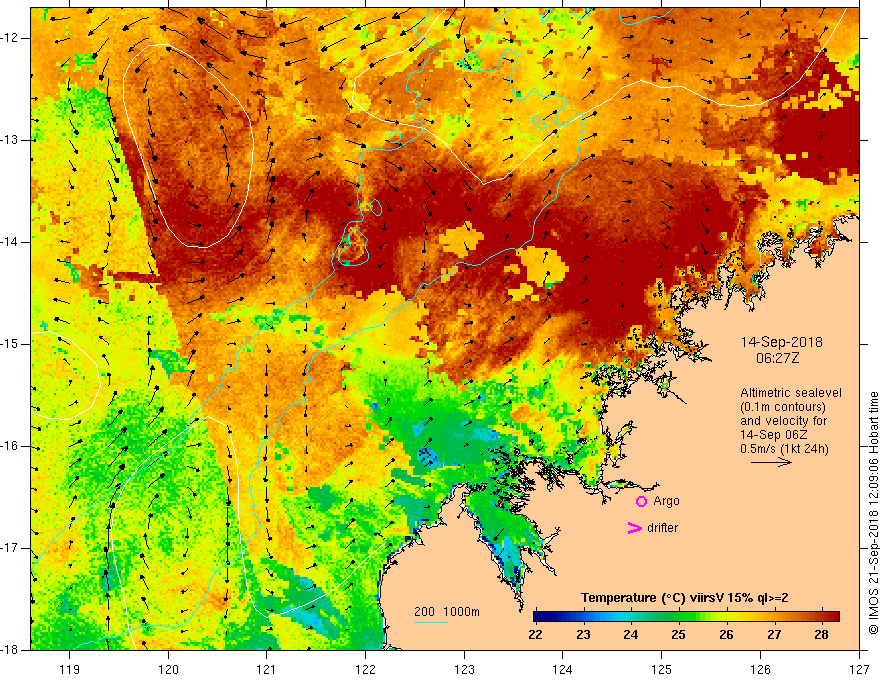Click the 0.5m/s velocity reference arrow

[772, 462]
